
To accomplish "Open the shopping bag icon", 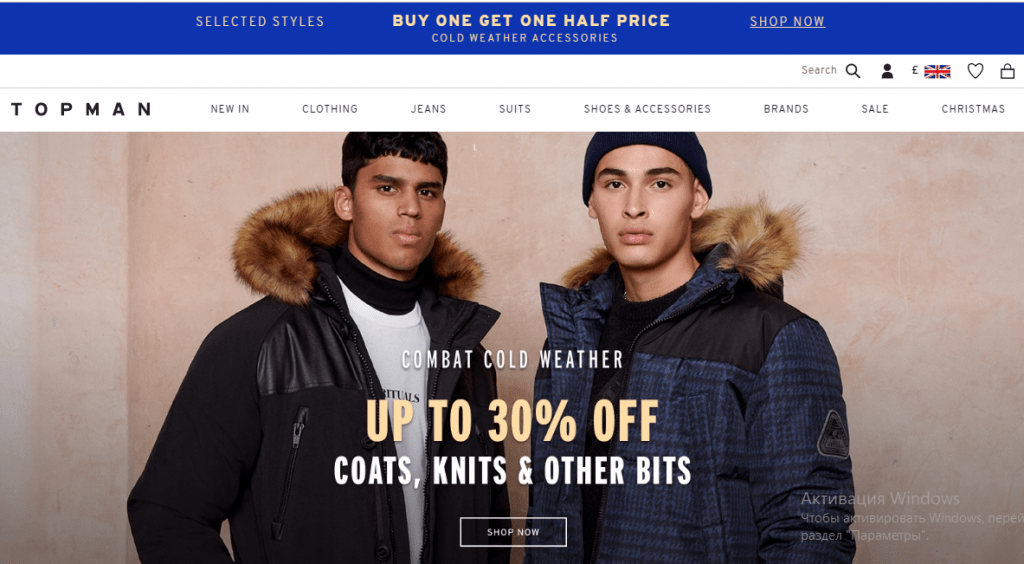I will click(1008, 70).
